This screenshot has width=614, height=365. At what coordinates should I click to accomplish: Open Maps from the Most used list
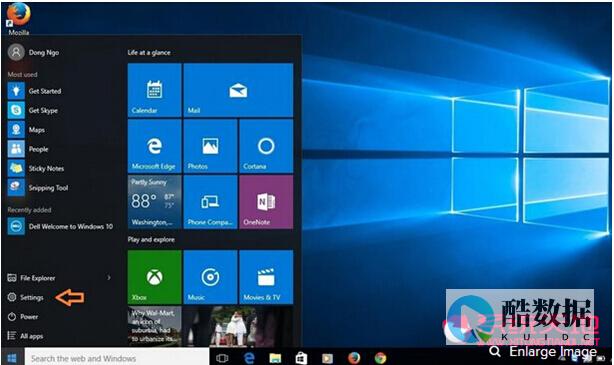tap(26, 130)
